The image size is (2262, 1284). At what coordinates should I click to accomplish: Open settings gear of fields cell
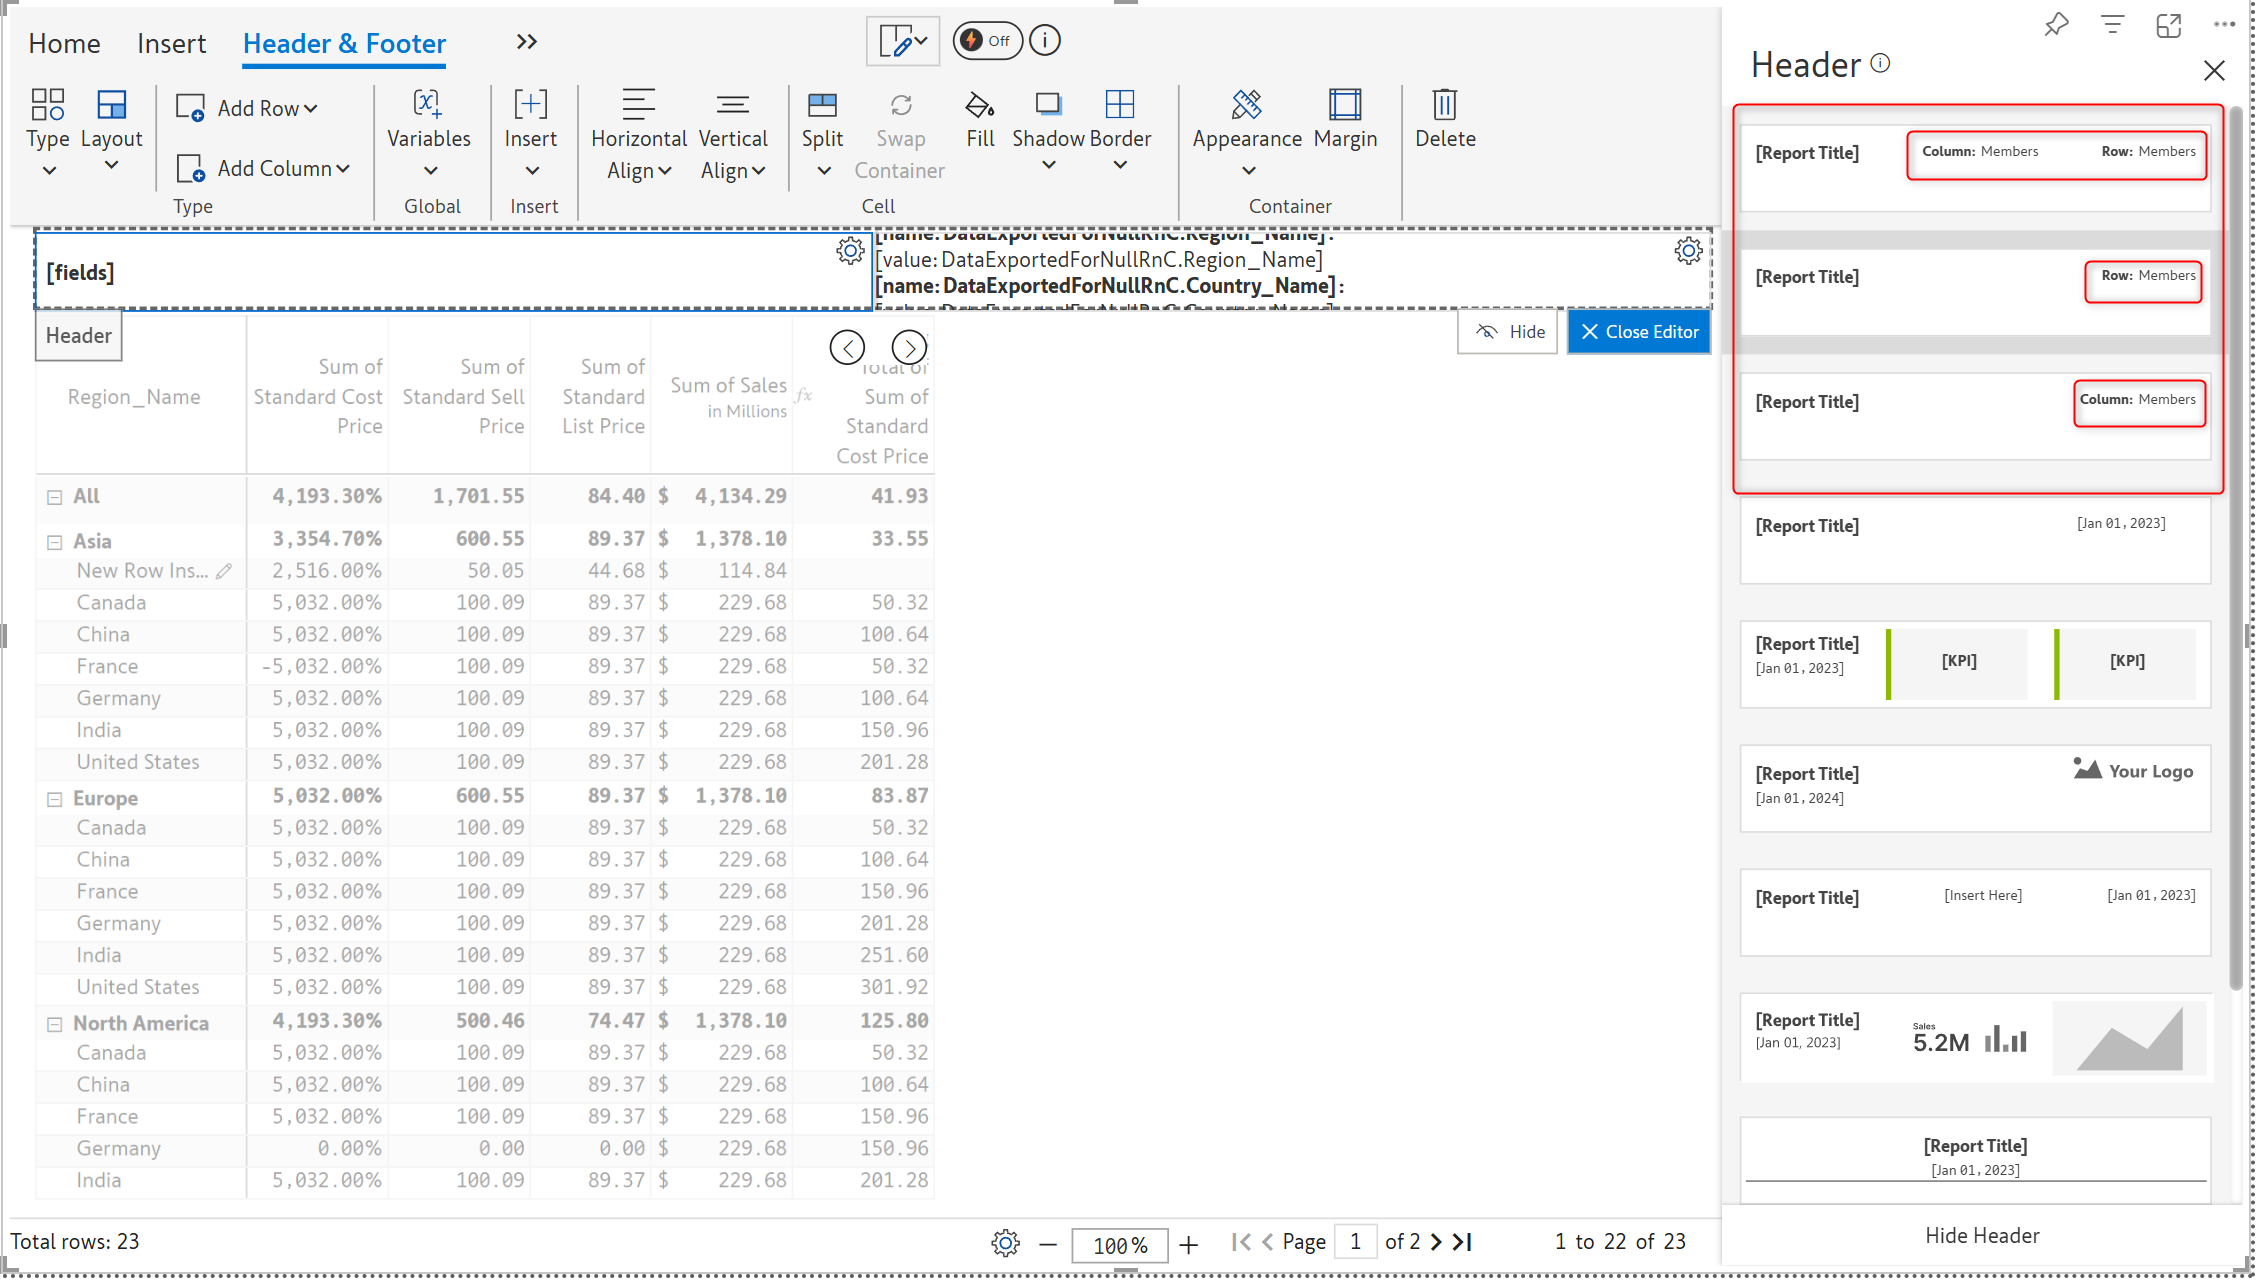tap(850, 251)
